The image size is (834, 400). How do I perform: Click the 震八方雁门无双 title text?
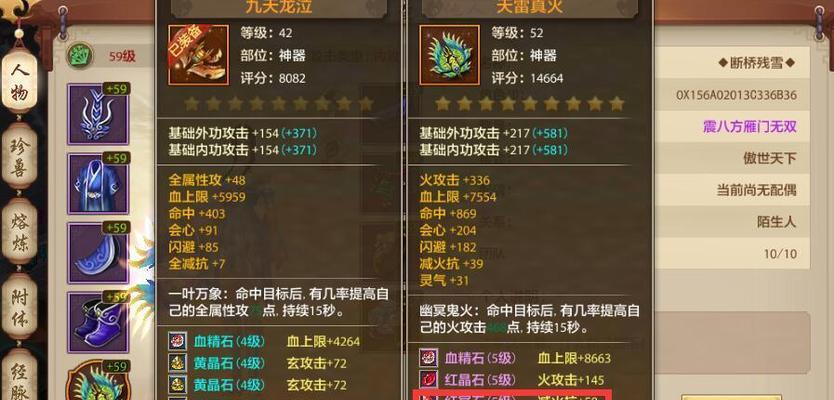pyautogui.click(x=749, y=127)
